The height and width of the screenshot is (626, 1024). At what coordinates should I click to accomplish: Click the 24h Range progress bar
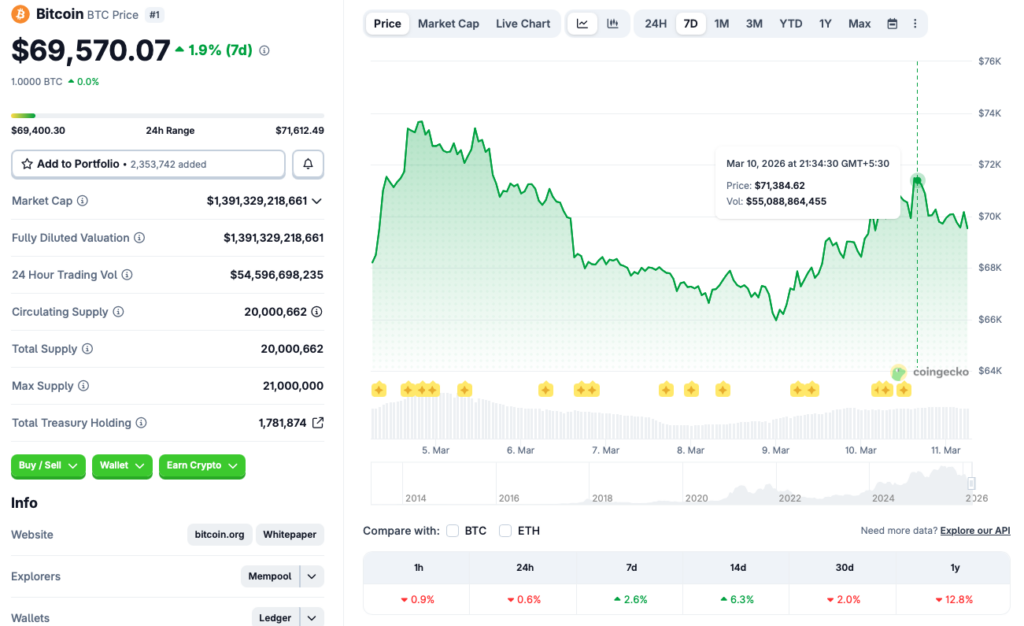(165, 115)
